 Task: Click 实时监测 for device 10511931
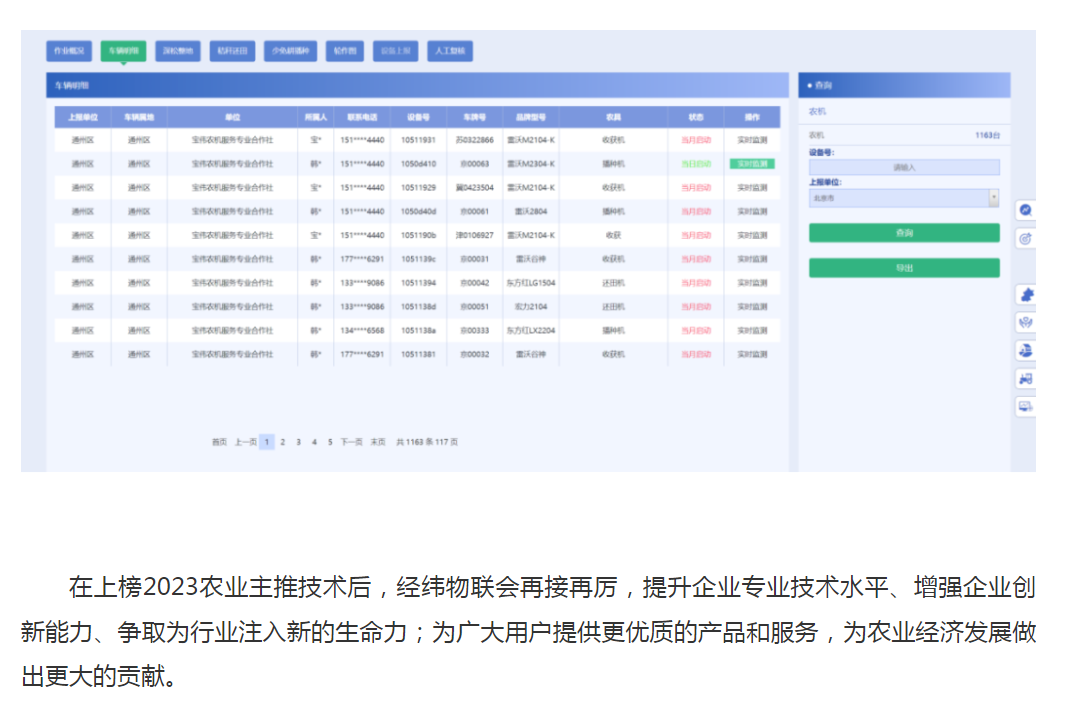[x=751, y=140]
